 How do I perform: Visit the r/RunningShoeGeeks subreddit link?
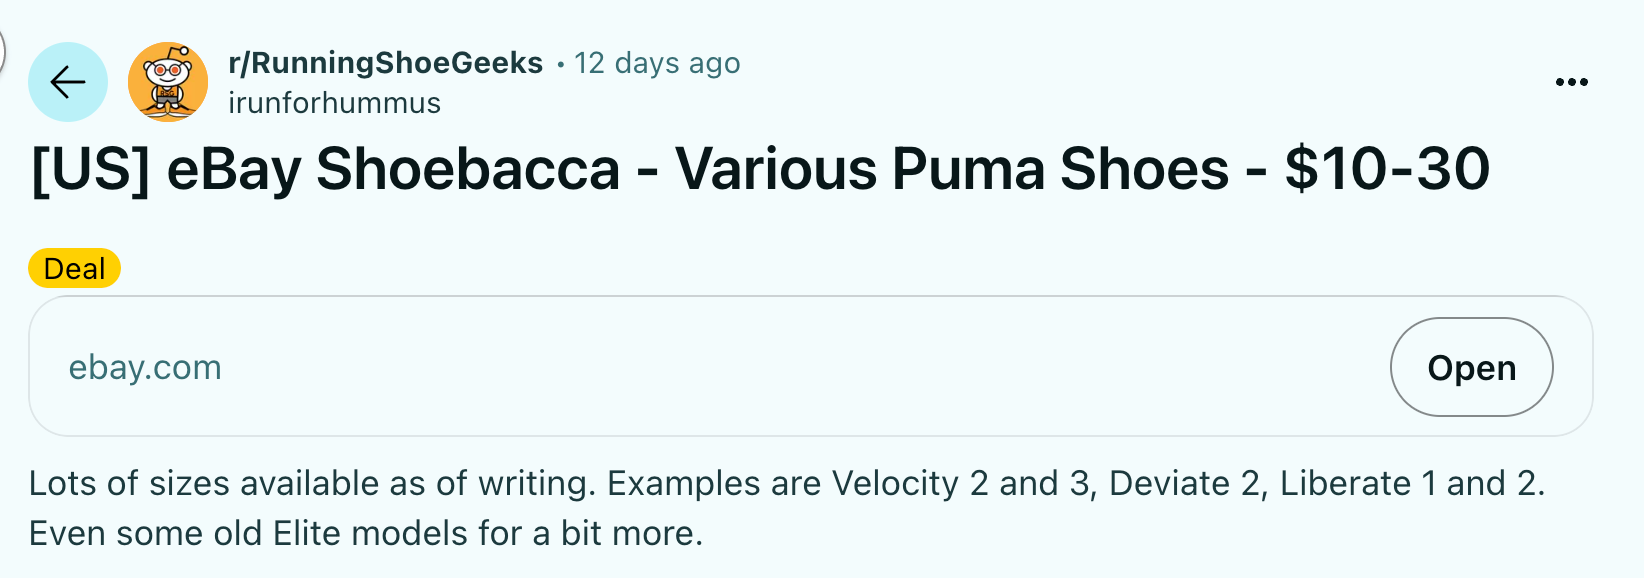[x=385, y=63]
